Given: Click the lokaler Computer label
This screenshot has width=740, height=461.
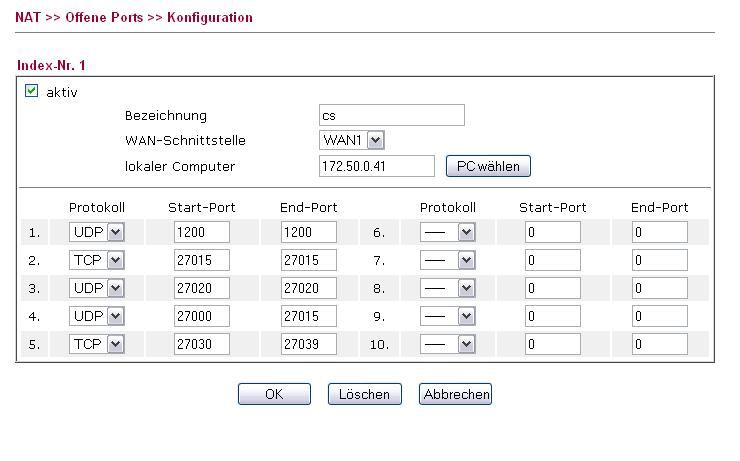Looking at the screenshot, I should click(x=180, y=167).
